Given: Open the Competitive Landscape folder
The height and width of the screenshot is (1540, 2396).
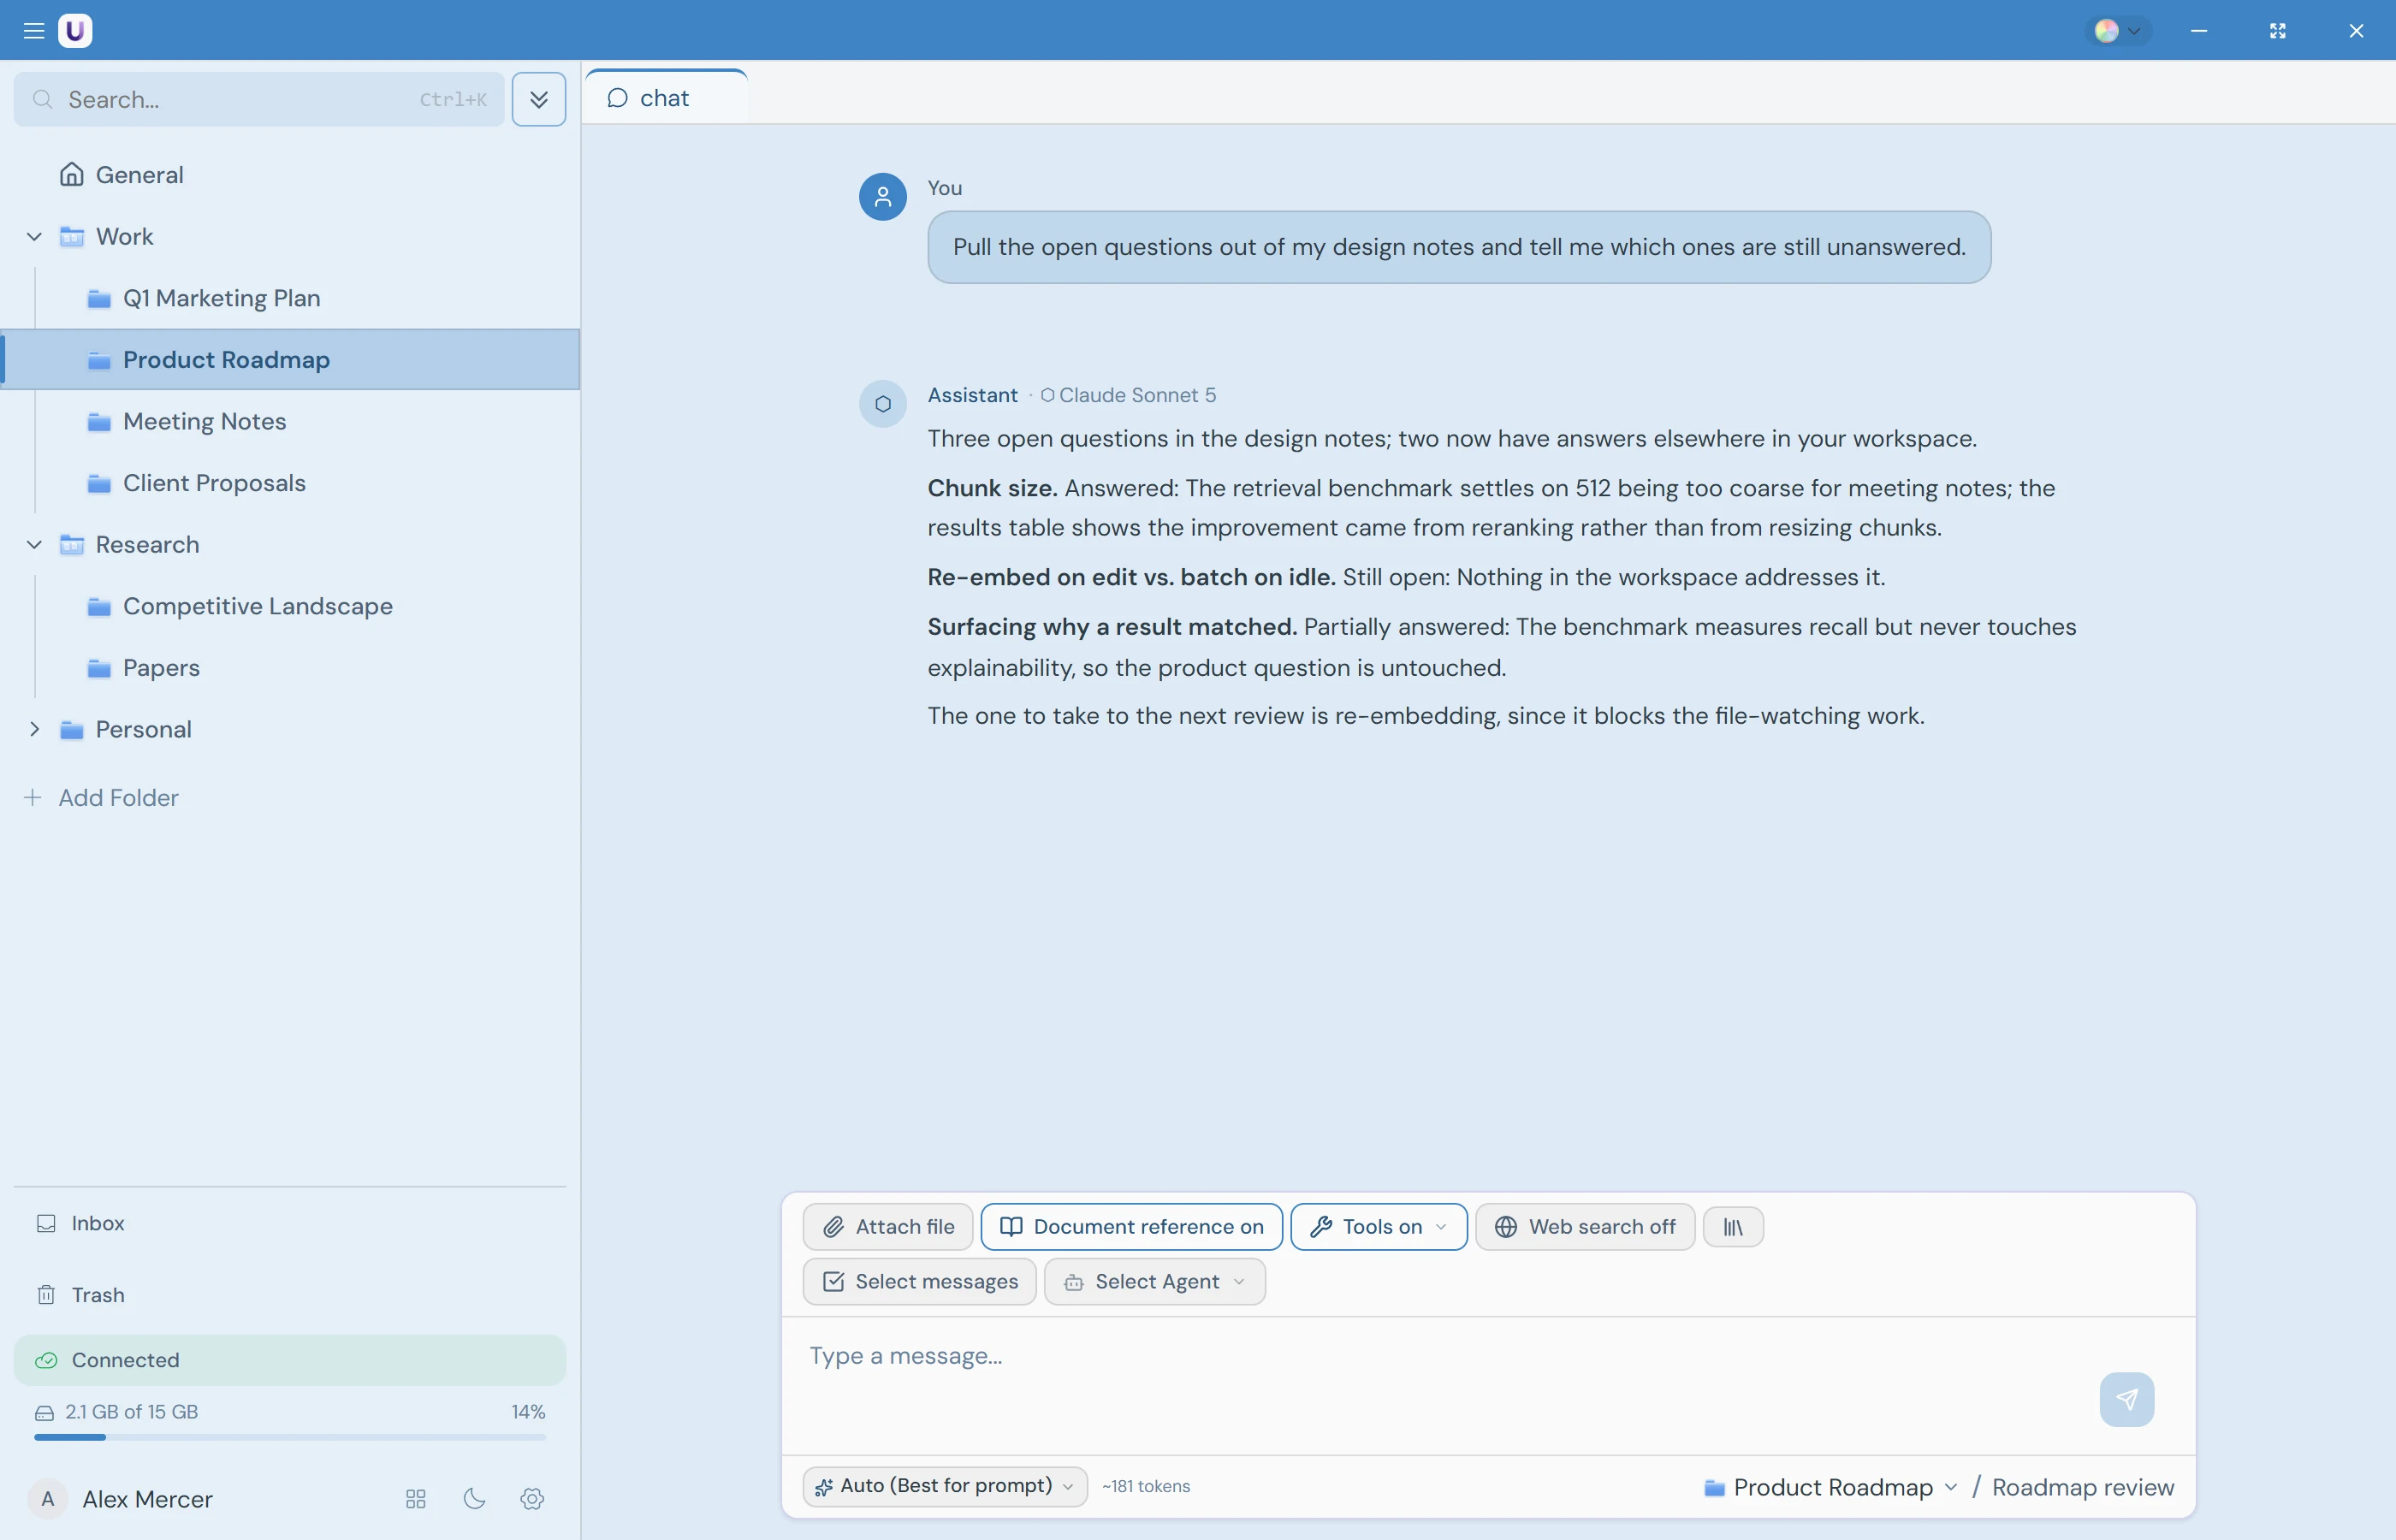Looking at the screenshot, I should [x=290, y=607].
